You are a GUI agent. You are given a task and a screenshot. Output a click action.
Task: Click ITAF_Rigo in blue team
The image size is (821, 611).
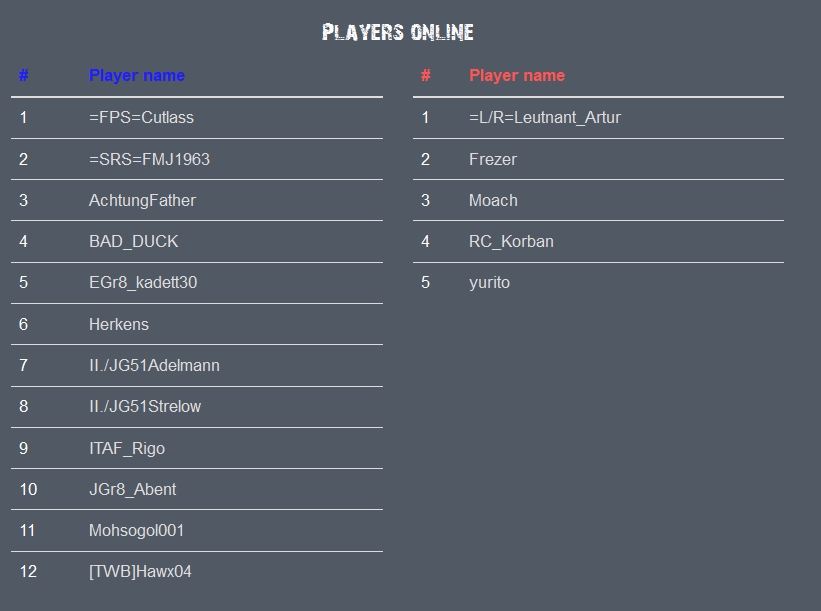tap(127, 449)
